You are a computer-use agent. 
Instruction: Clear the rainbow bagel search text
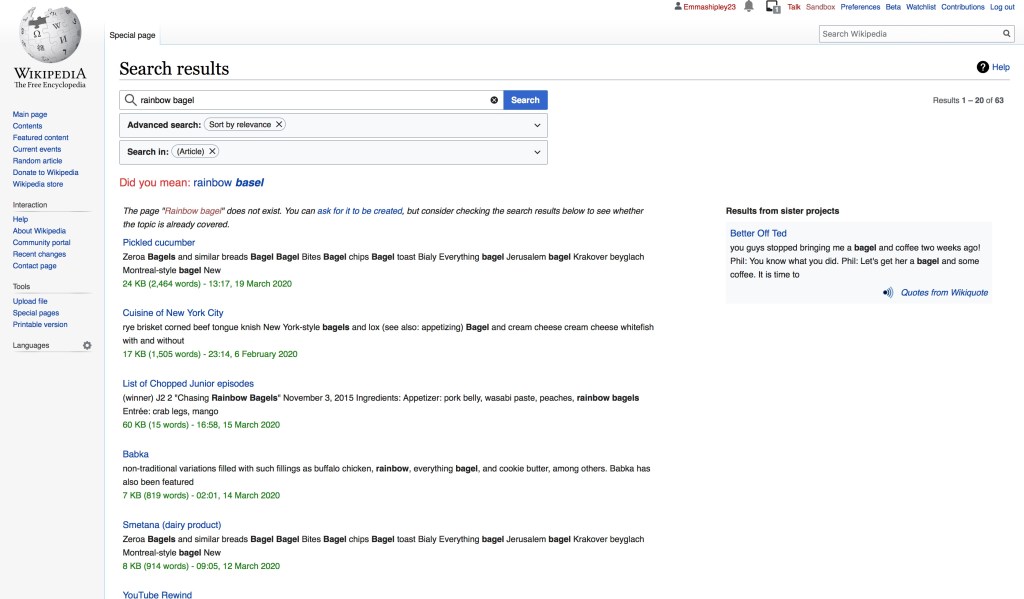point(494,100)
